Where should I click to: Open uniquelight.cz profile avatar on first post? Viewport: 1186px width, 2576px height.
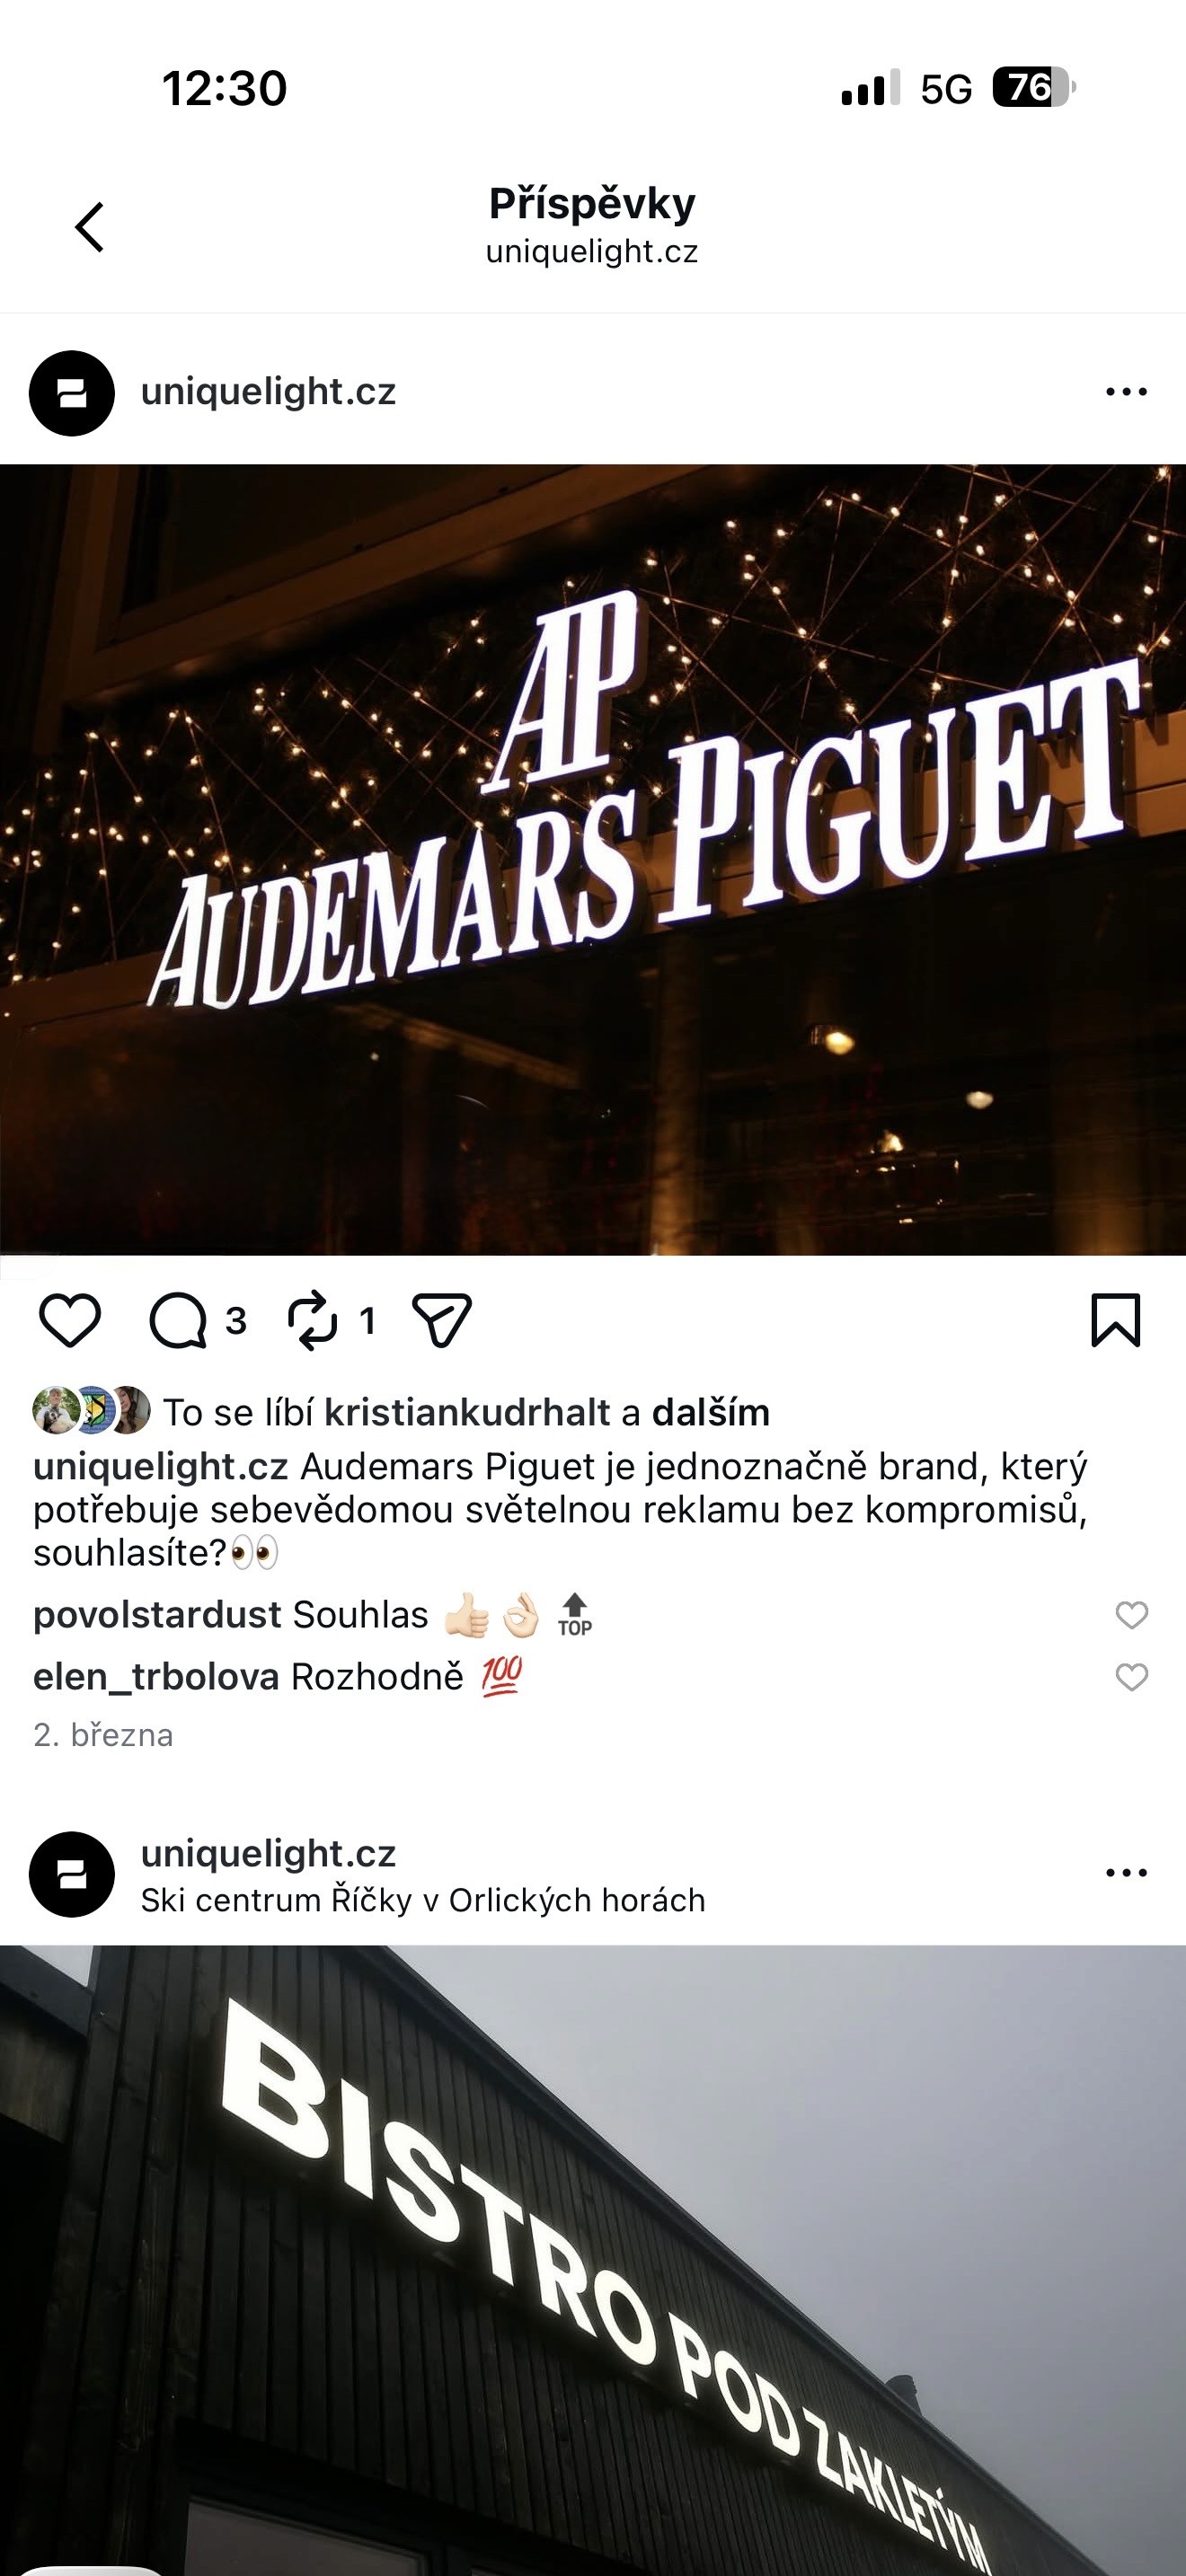coord(72,393)
